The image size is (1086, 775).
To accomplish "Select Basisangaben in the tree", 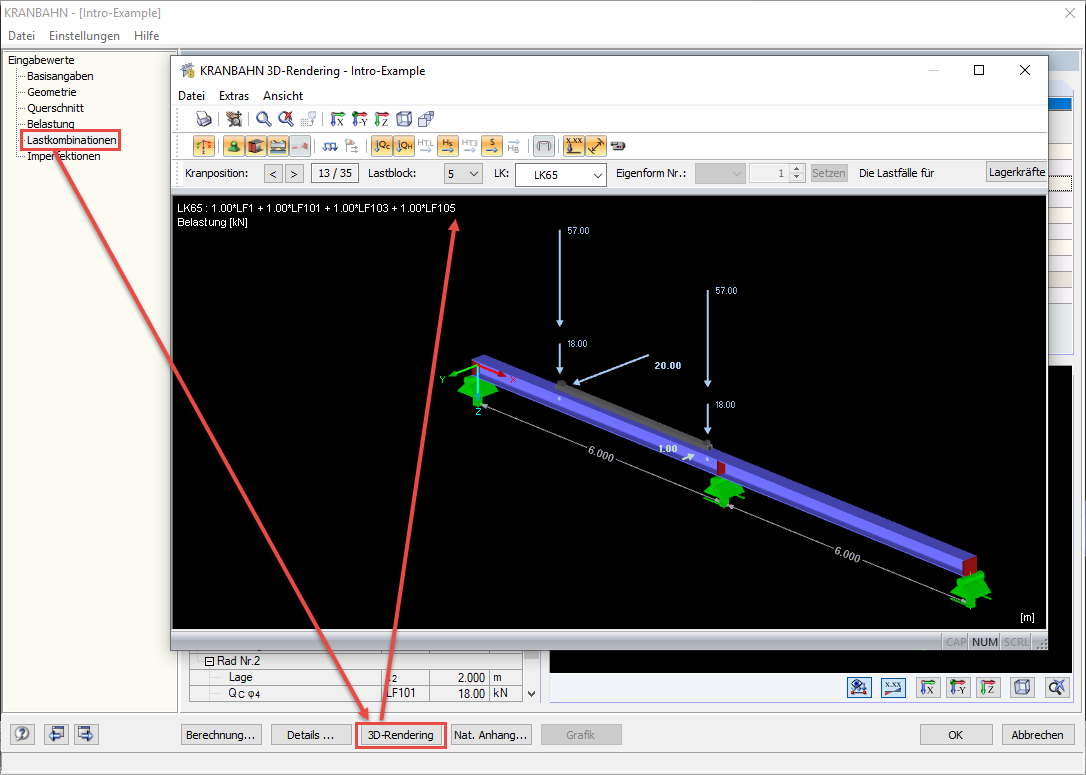I will pos(60,76).
